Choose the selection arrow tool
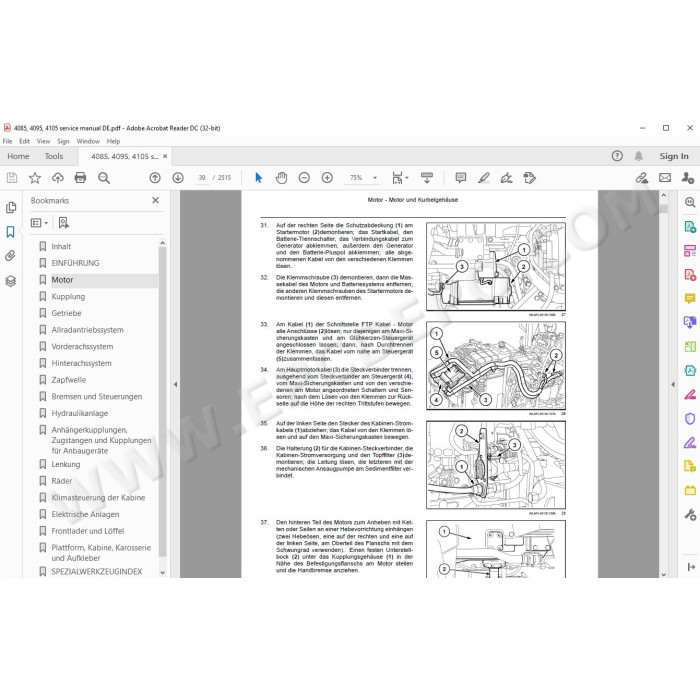This screenshot has width=700, height=700. (x=258, y=178)
